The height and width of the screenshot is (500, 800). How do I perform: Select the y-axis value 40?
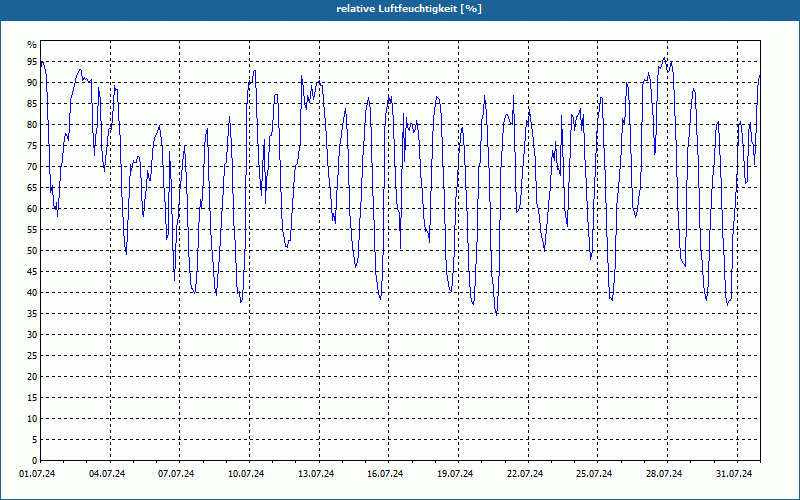[32, 293]
